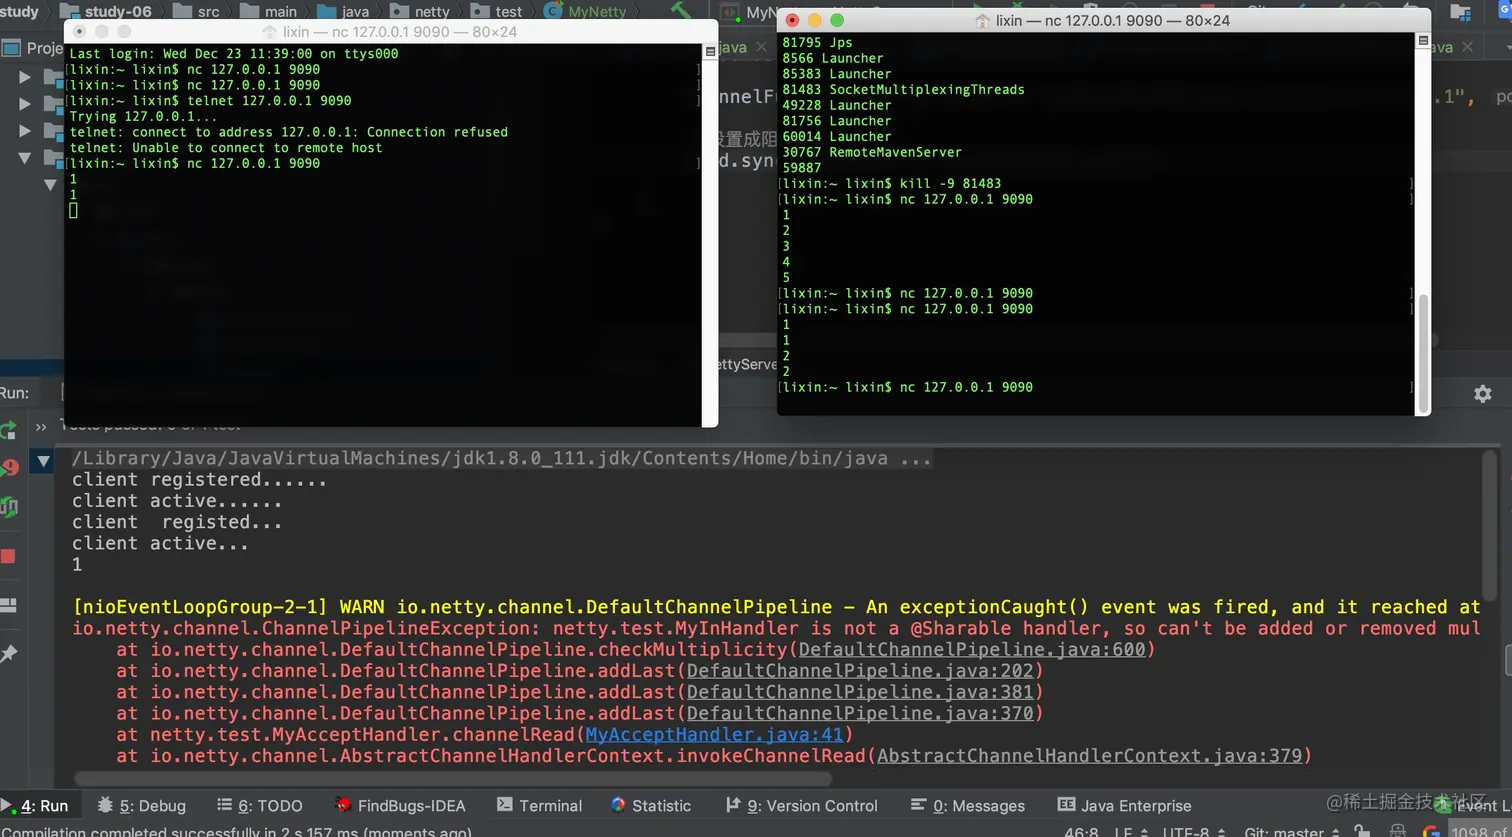Click the 'Compilation completed successfully' status message
The width and height of the screenshot is (1512, 837).
[236, 832]
